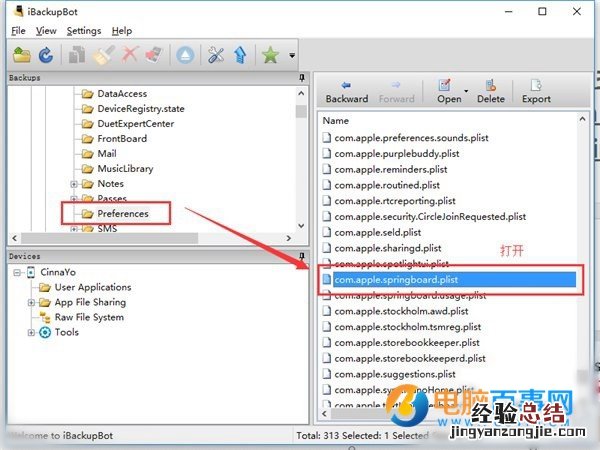Select com.apple.suggestions.plist file

[395, 374]
